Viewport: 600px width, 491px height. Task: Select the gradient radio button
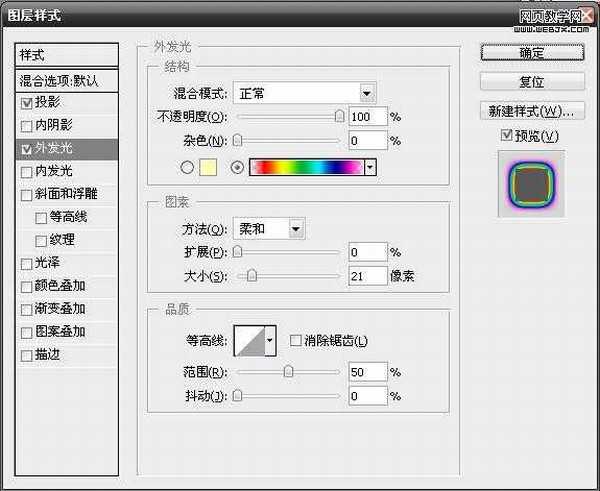click(237, 167)
